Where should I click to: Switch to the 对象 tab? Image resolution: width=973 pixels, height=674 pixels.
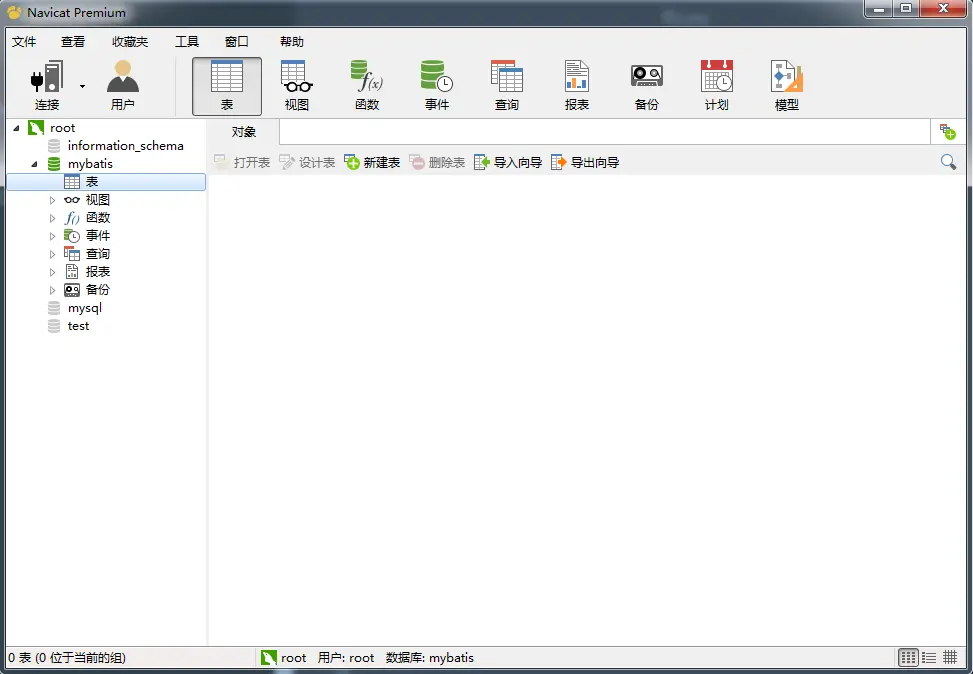coord(243,132)
